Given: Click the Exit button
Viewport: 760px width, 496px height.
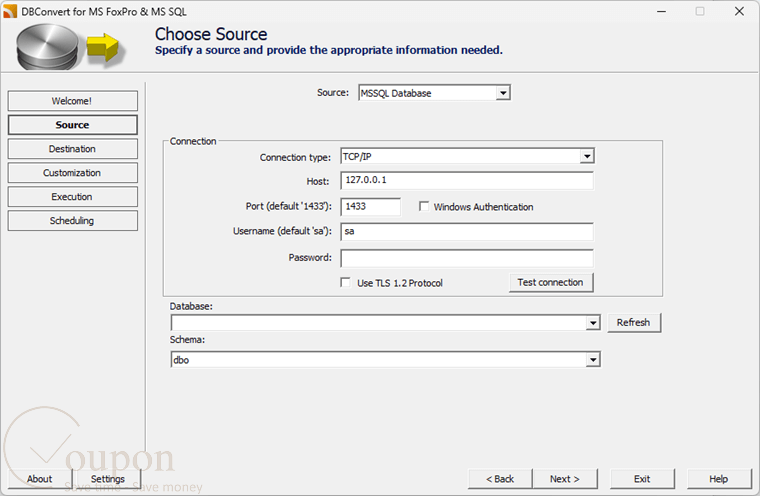Looking at the screenshot, I should (642, 479).
